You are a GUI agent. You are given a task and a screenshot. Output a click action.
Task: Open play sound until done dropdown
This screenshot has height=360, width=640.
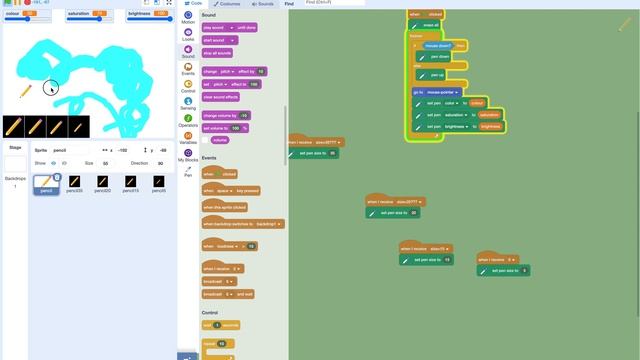point(231,28)
